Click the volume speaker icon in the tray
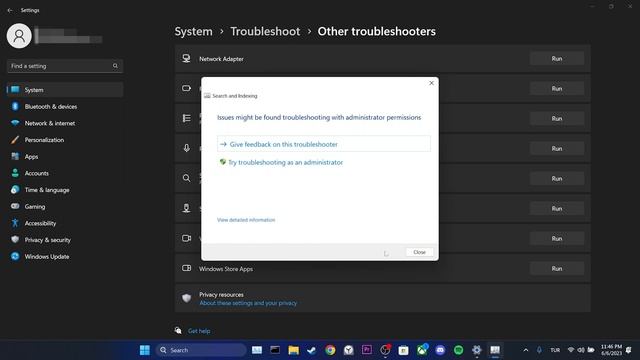The width and height of the screenshot is (640, 360). (581, 350)
